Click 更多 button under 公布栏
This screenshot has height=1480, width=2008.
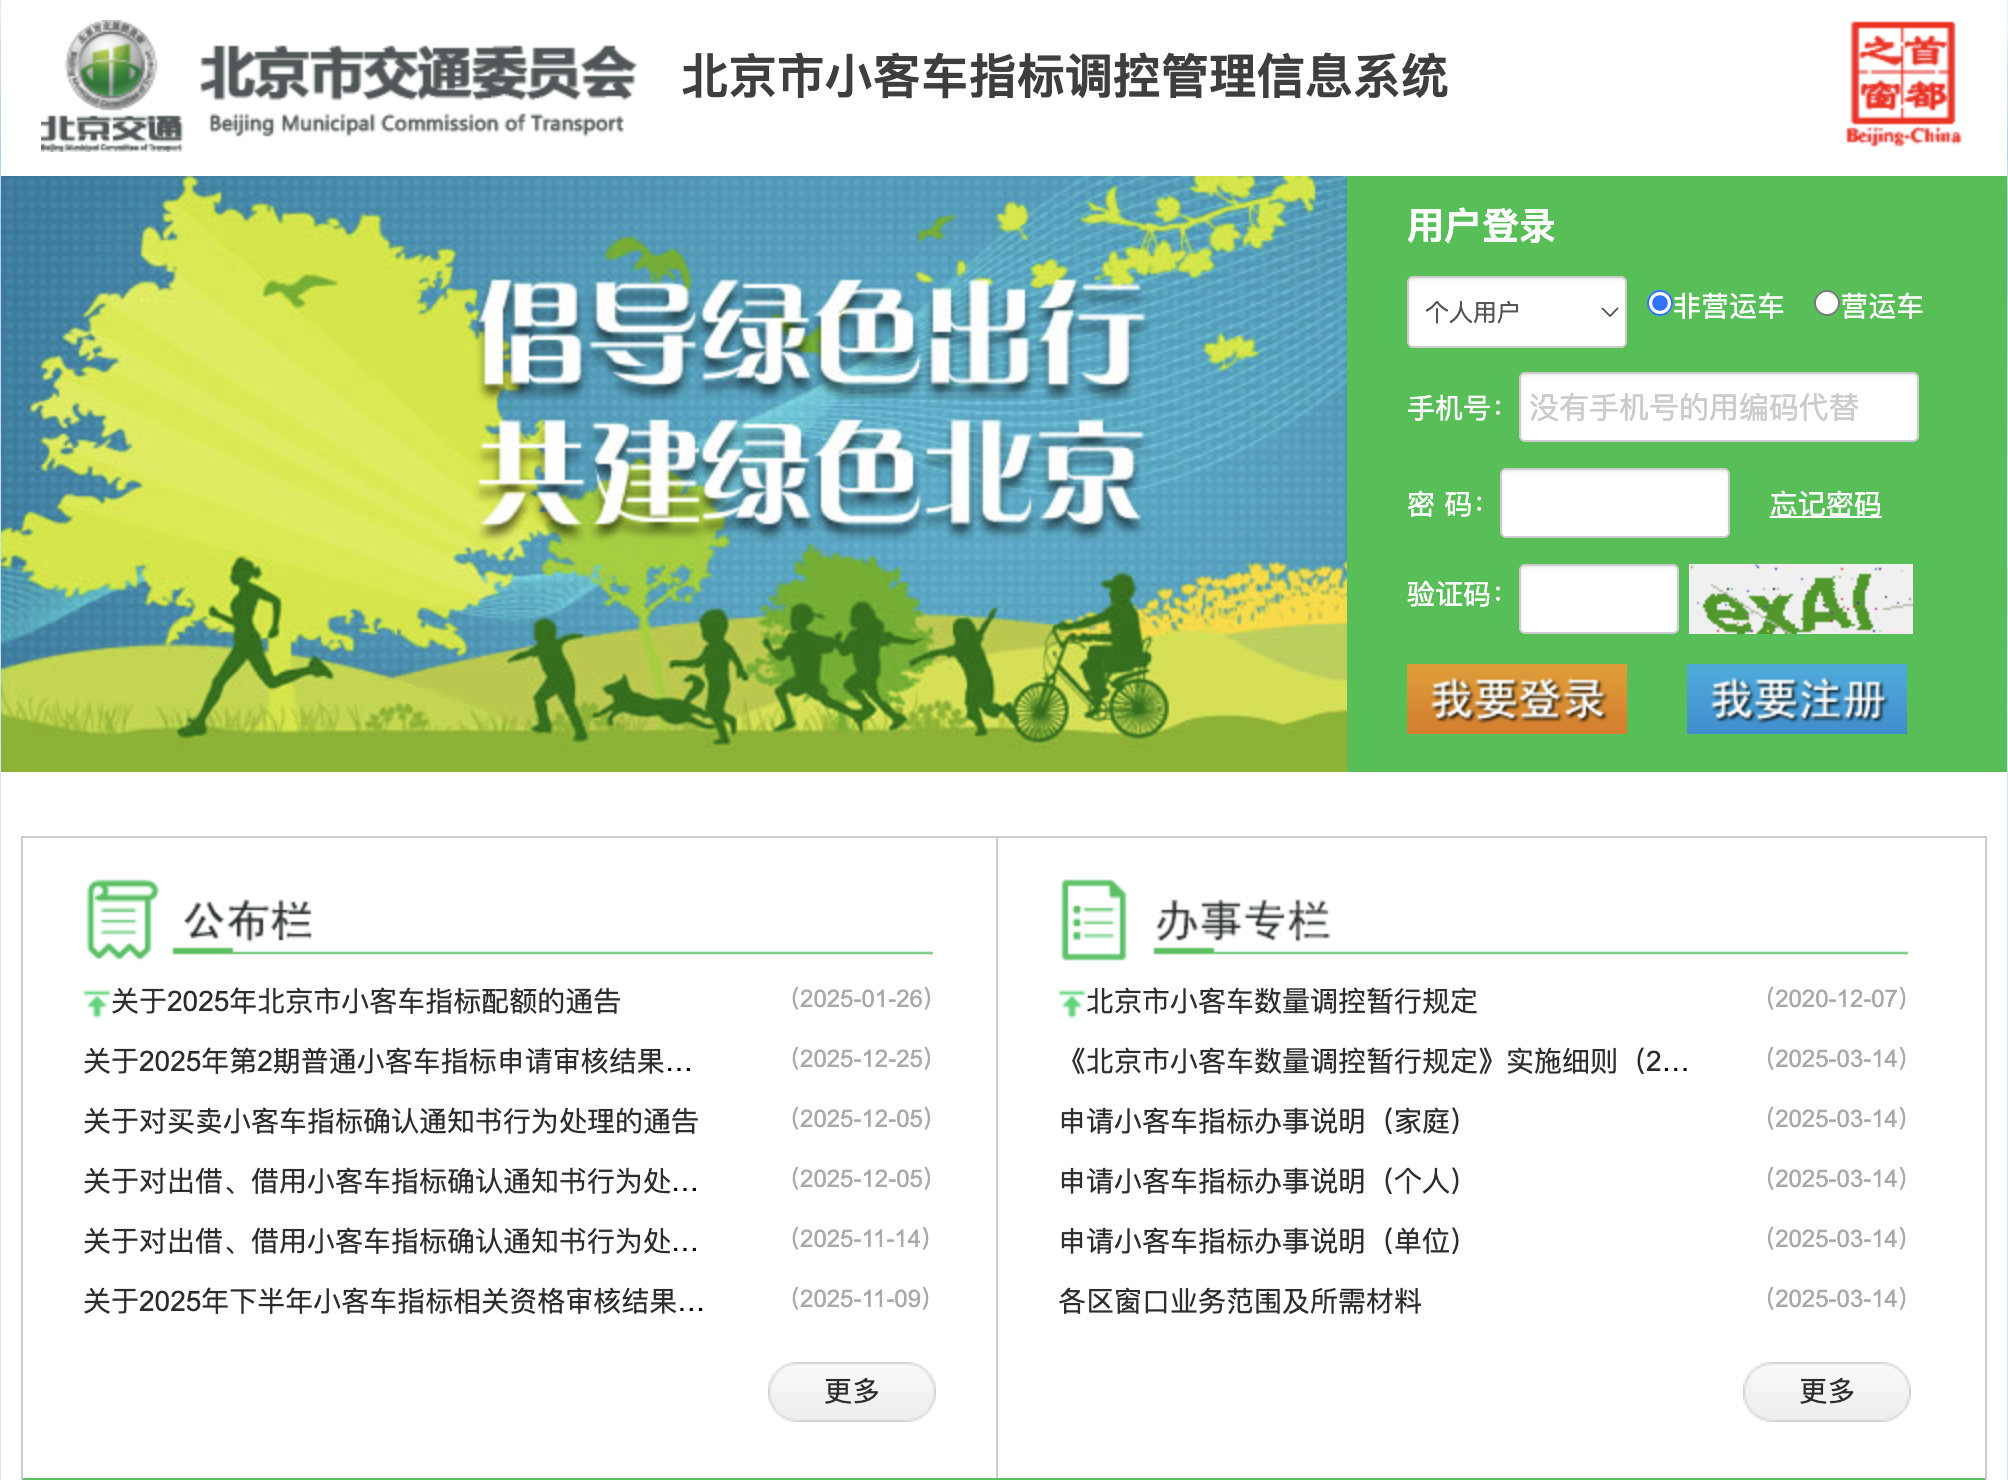pos(851,1391)
